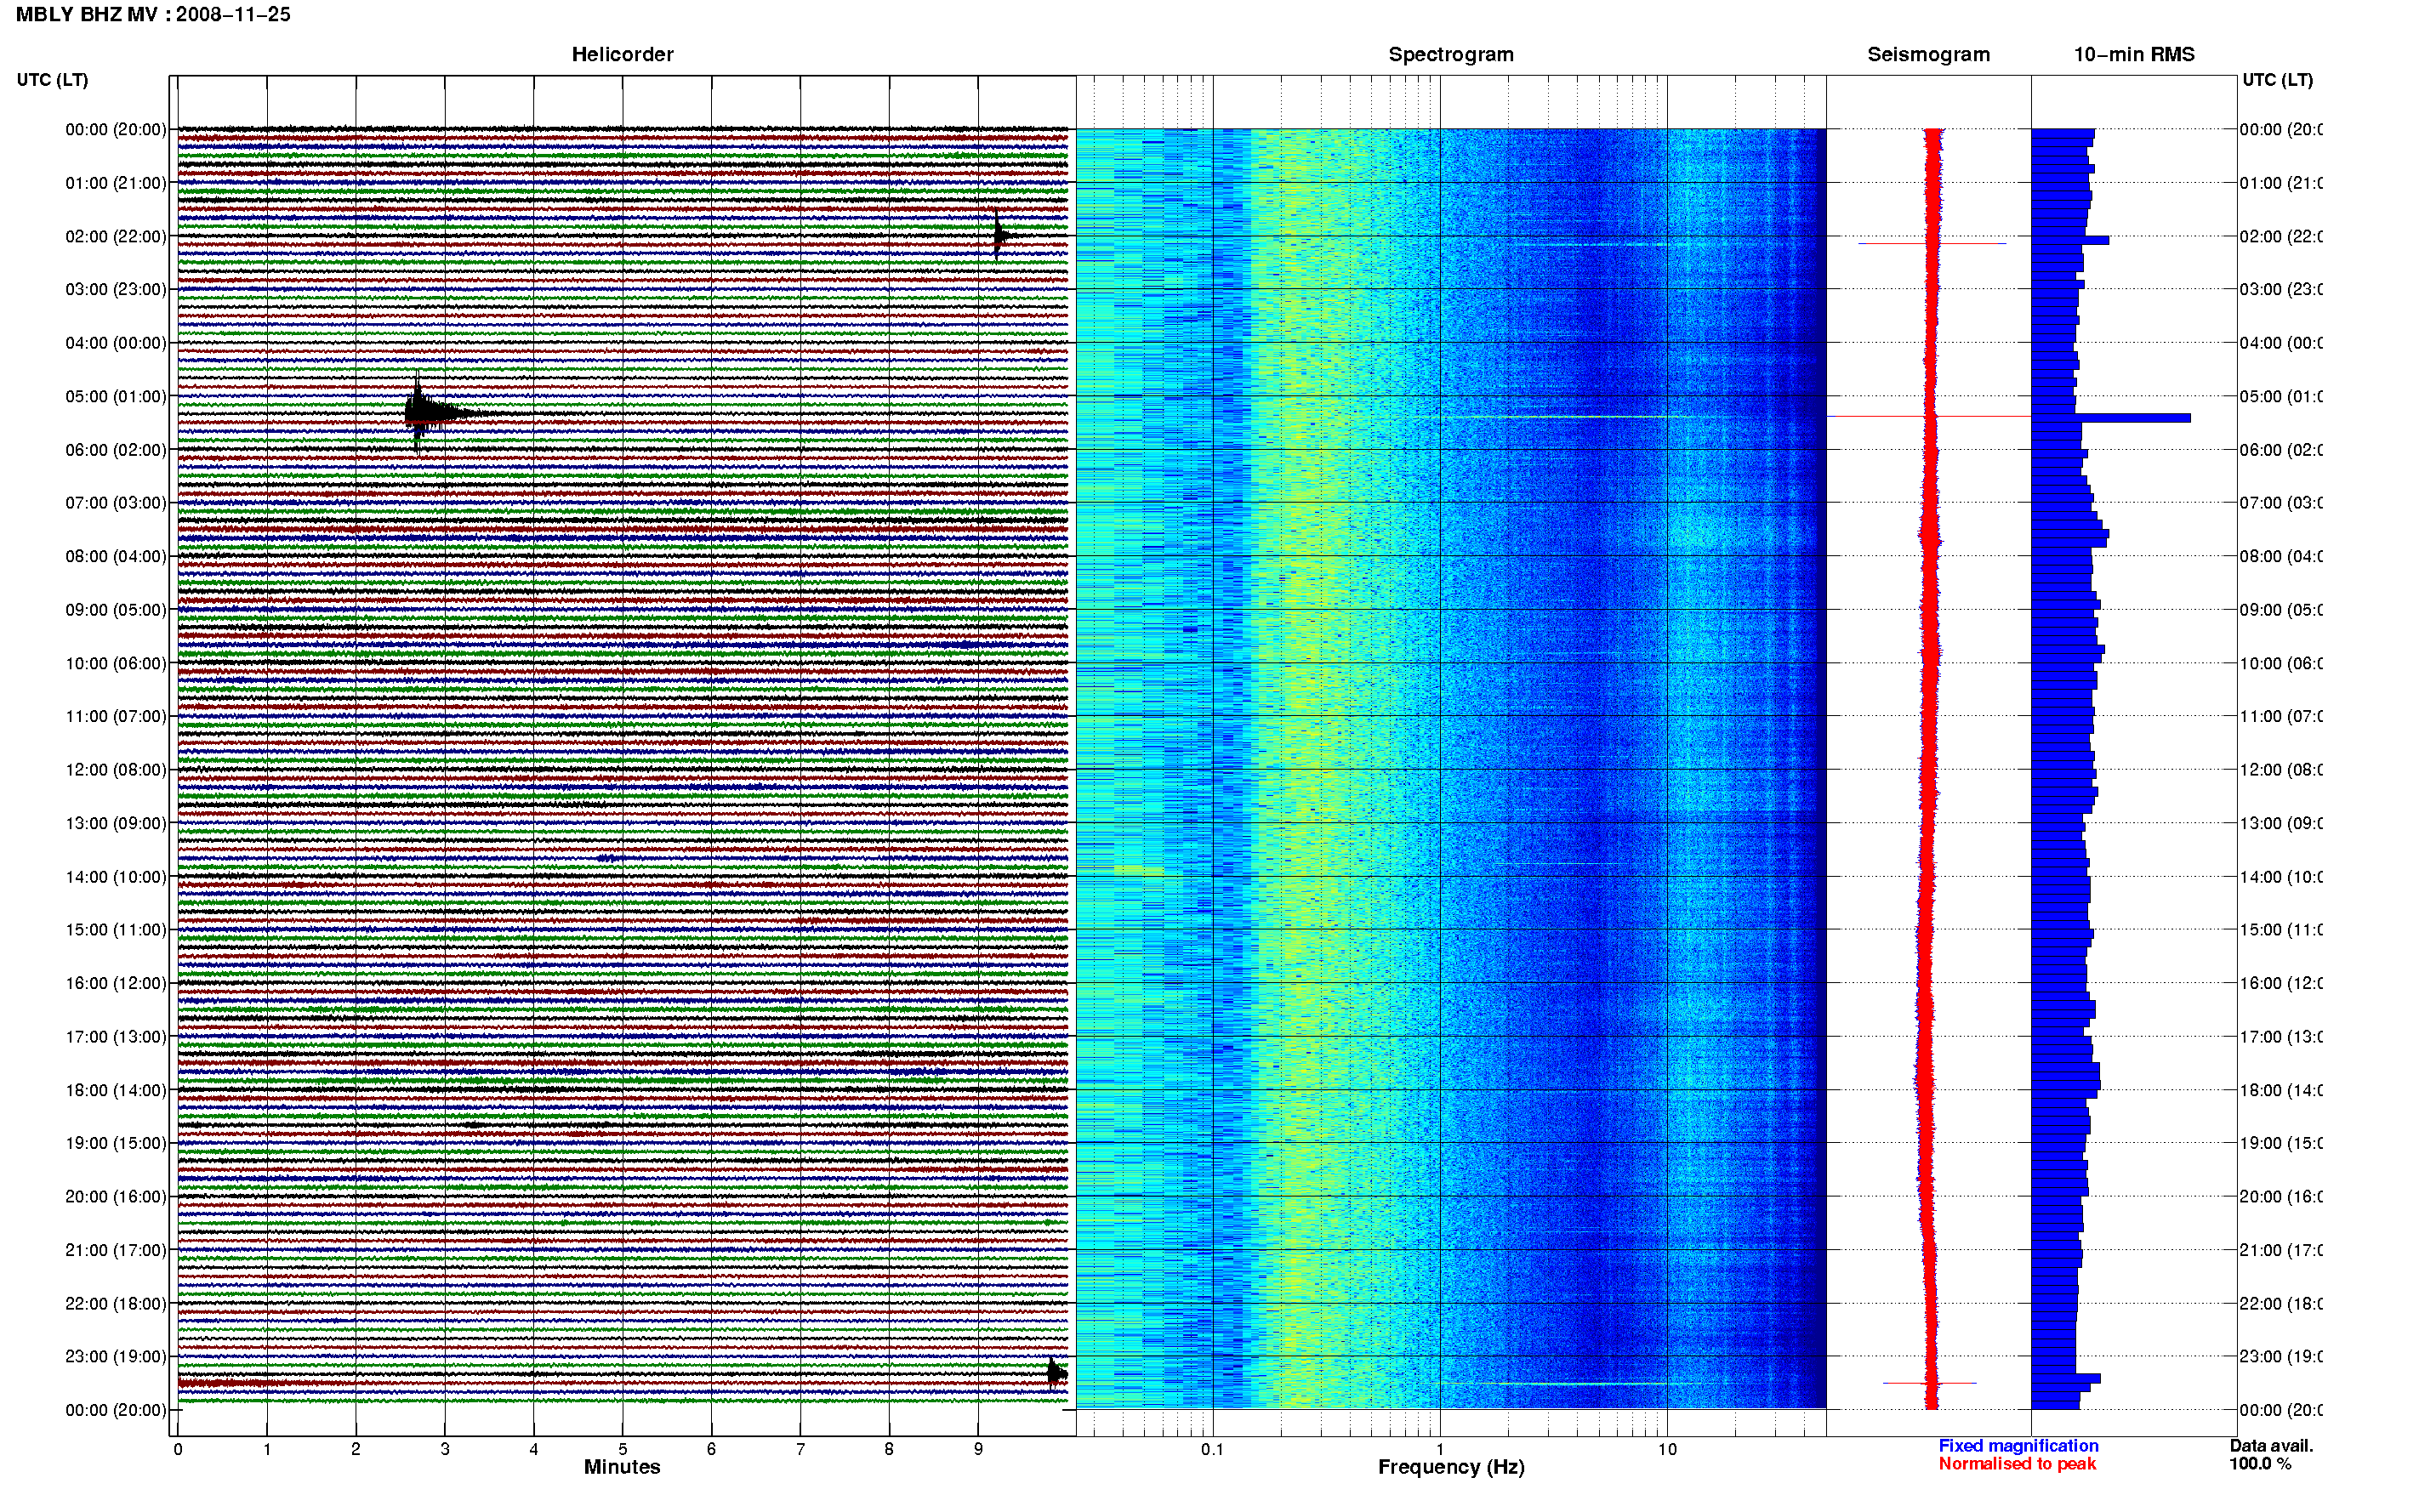
Task: Click left time label '17:00 (13:00)'
Action: (x=116, y=1037)
